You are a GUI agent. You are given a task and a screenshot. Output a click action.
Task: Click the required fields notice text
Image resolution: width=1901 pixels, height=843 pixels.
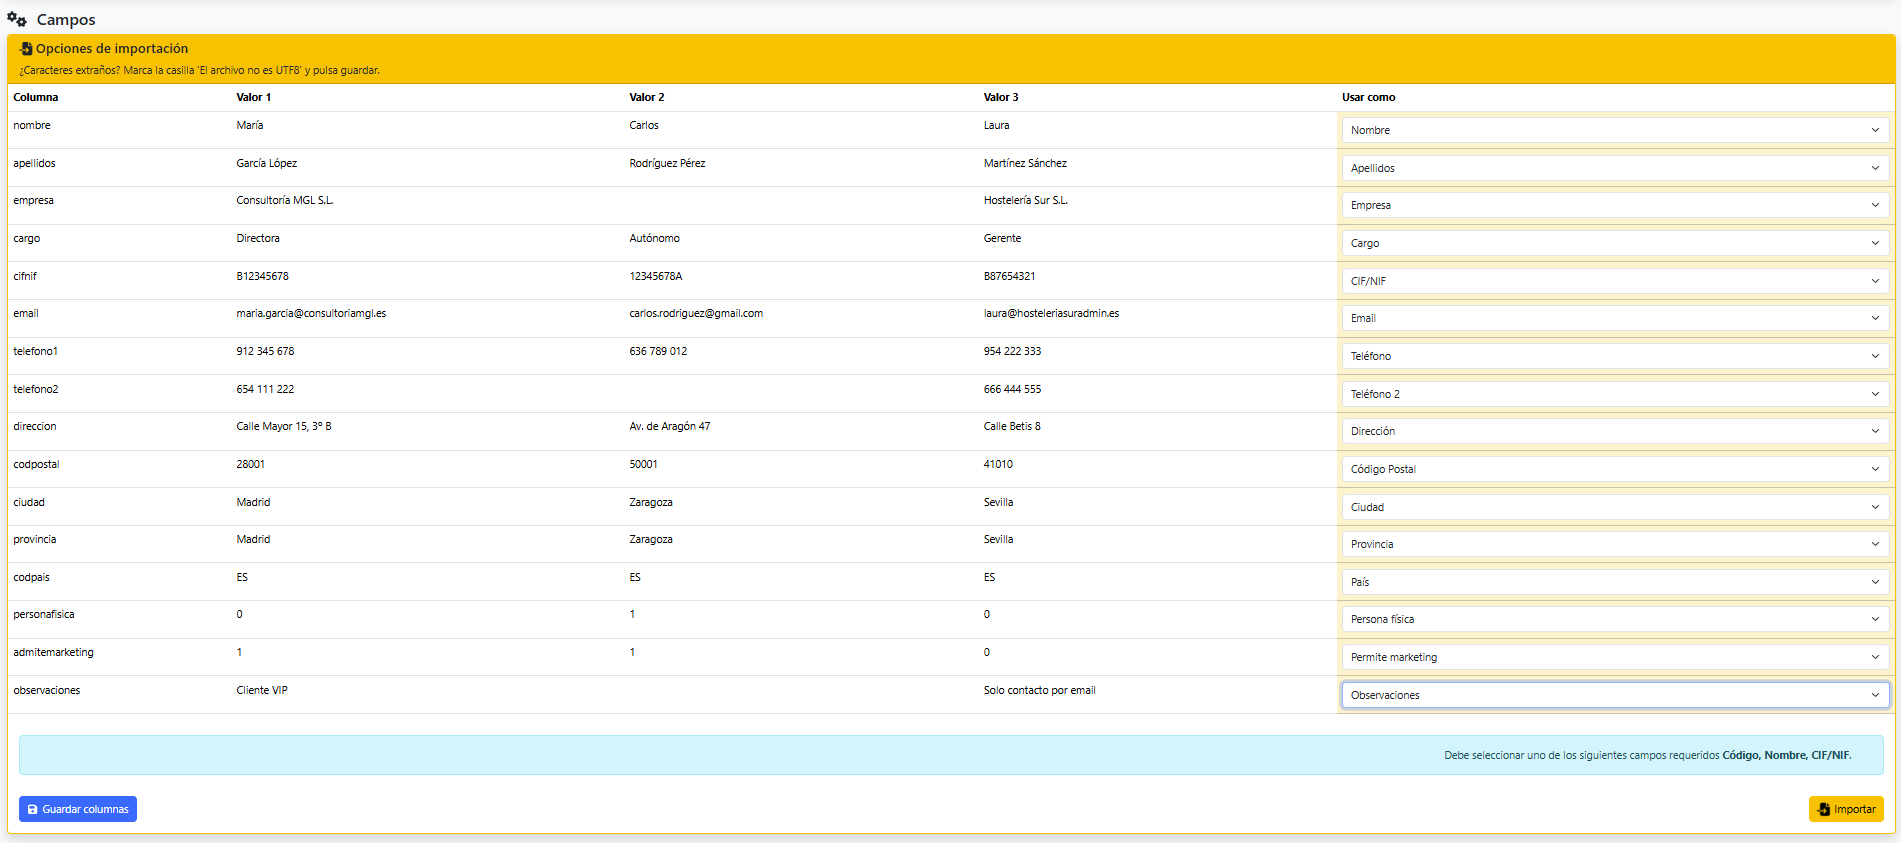pos(1647,755)
